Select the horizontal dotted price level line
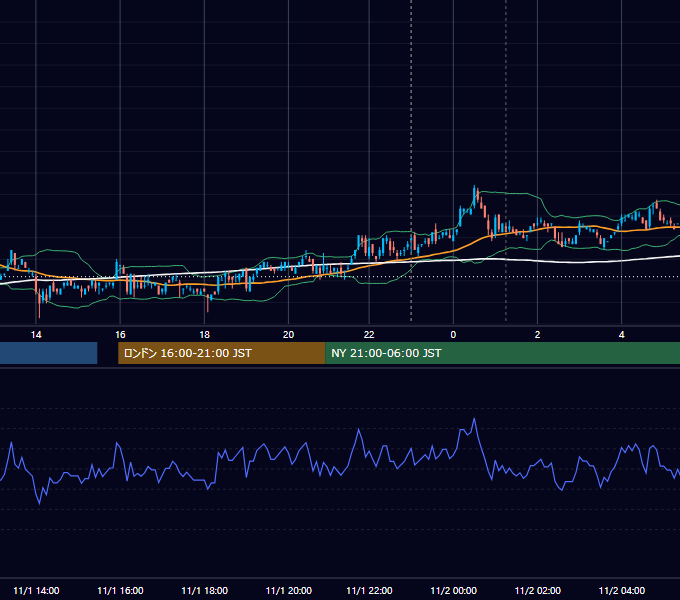680x600 pixels. point(340,277)
